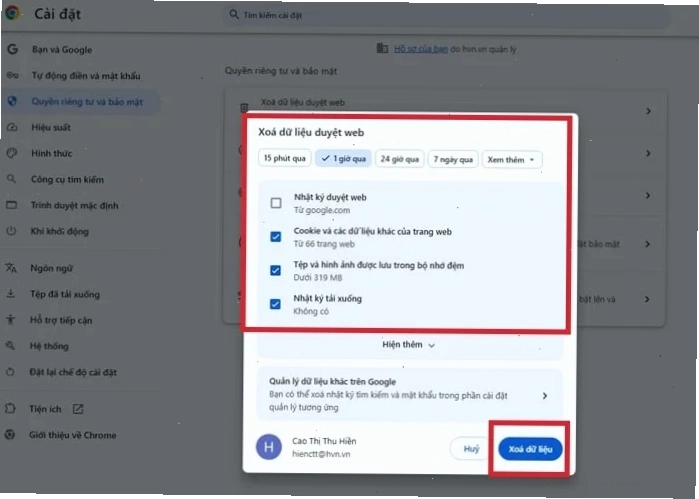Click the external link icon next to Tiện ích
This screenshot has width=699, height=499.
(78, 408)
